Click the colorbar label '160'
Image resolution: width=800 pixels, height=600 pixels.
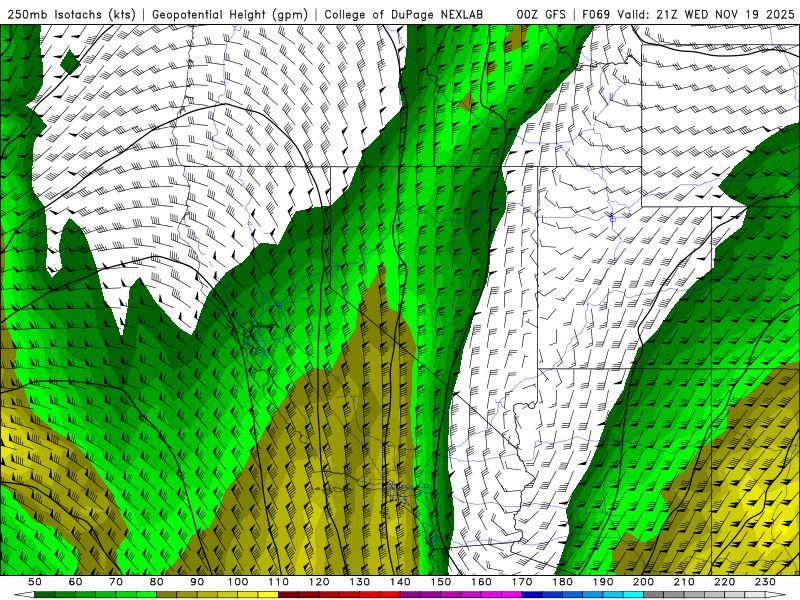[481, 582]
